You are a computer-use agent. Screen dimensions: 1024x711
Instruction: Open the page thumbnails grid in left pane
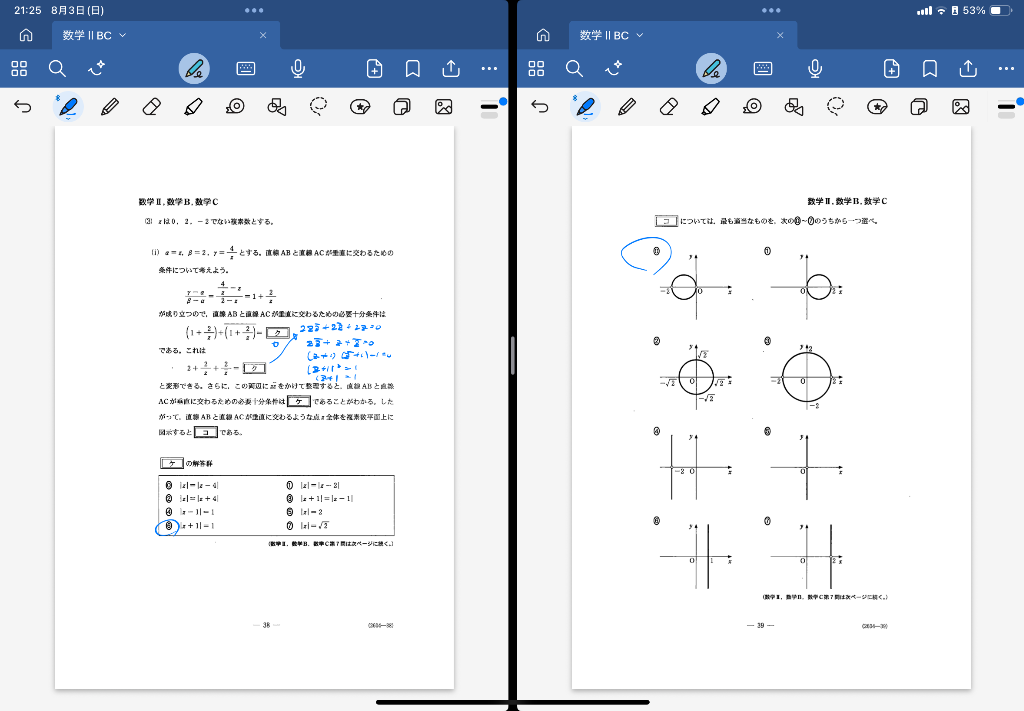[x=19, y=68]
